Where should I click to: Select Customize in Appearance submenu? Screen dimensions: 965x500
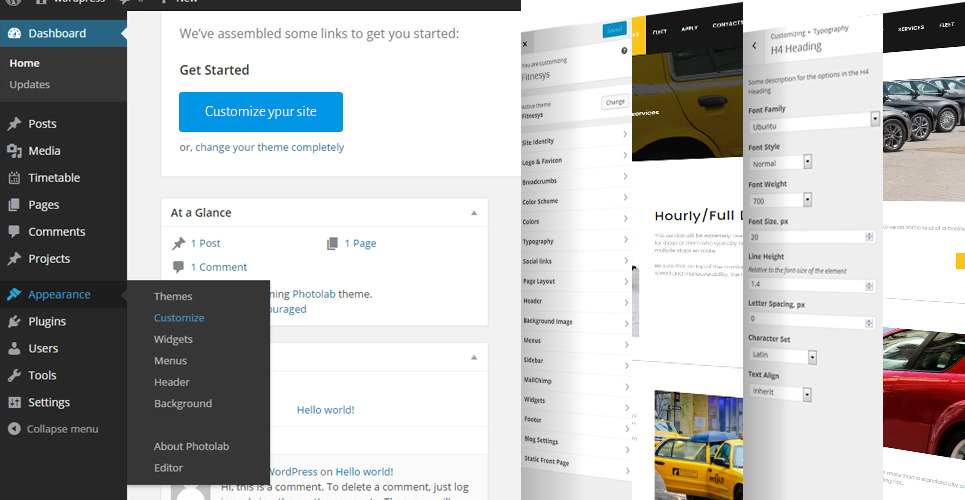179,318
